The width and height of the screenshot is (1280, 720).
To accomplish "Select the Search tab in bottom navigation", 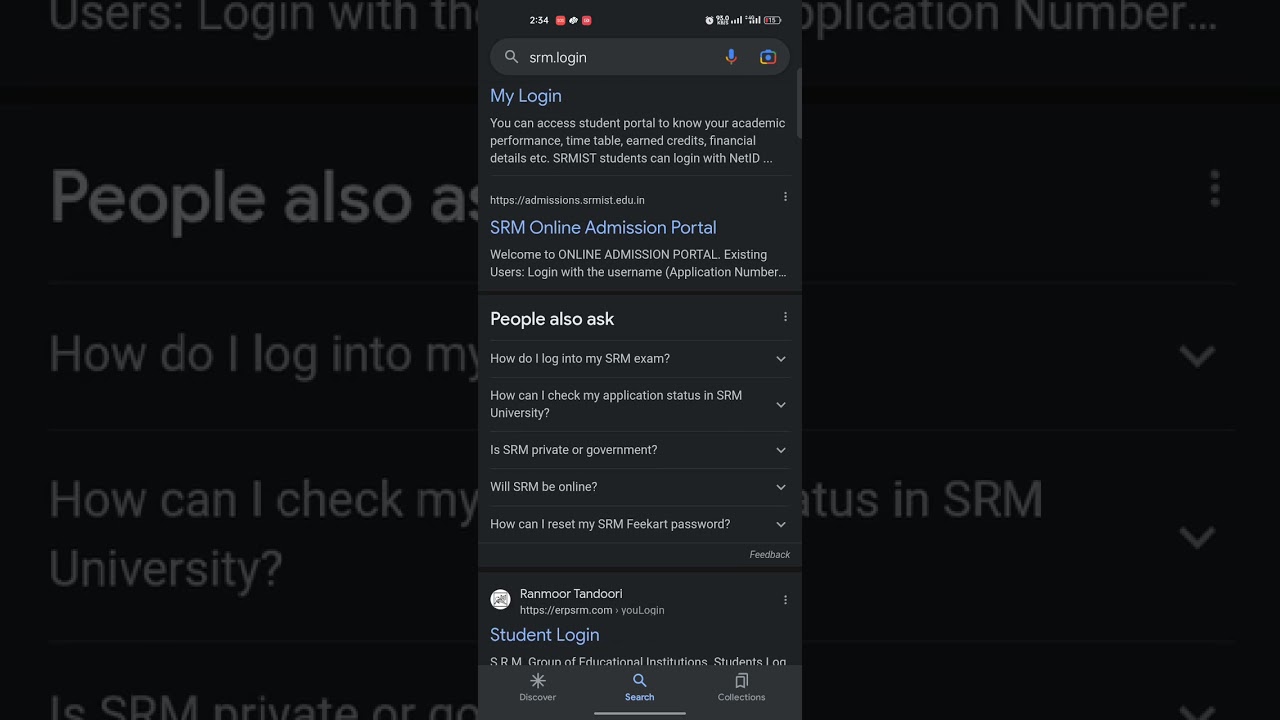I will (640, 687).
